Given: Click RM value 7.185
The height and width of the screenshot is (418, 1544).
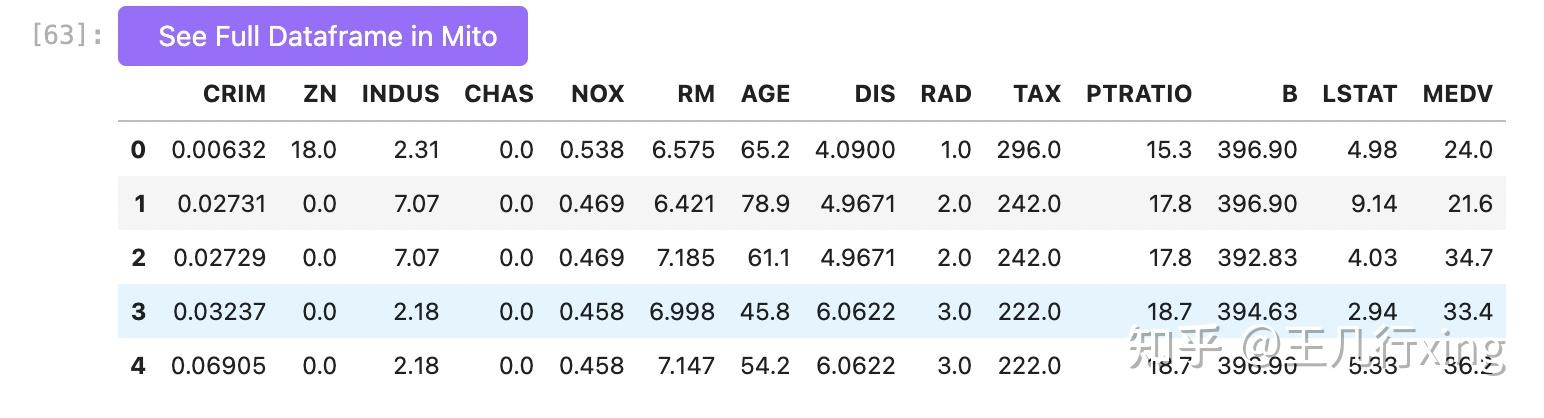Looking at the screenshot, I should click(x=685, y=258).
